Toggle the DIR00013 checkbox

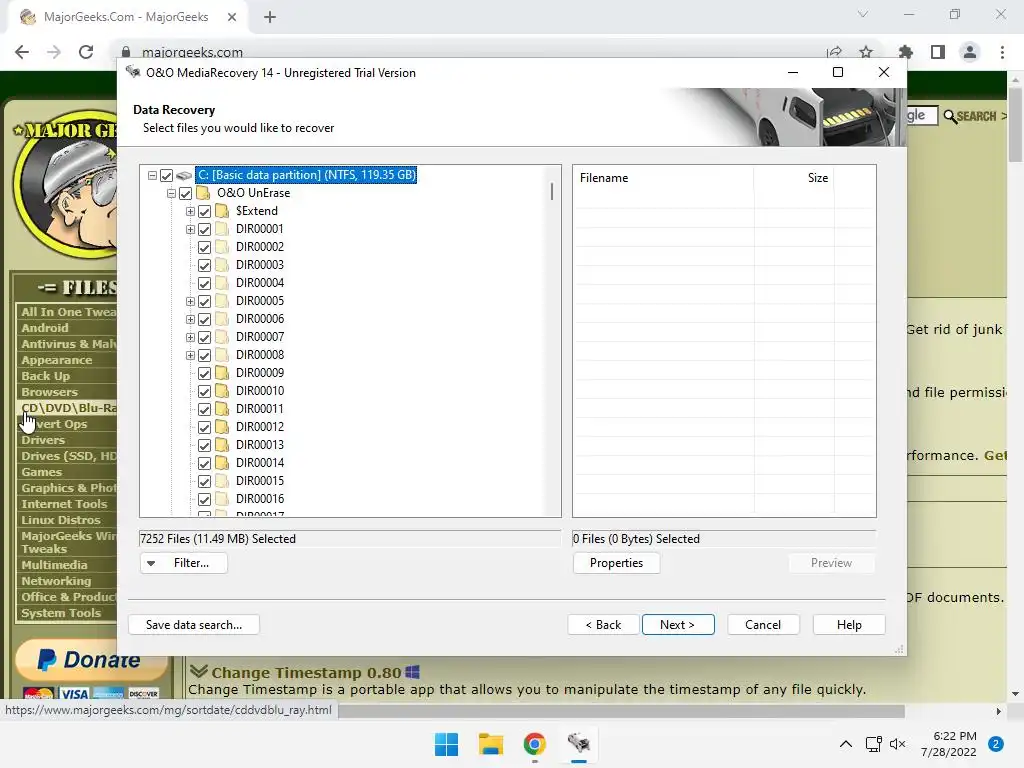pos(204,445)
